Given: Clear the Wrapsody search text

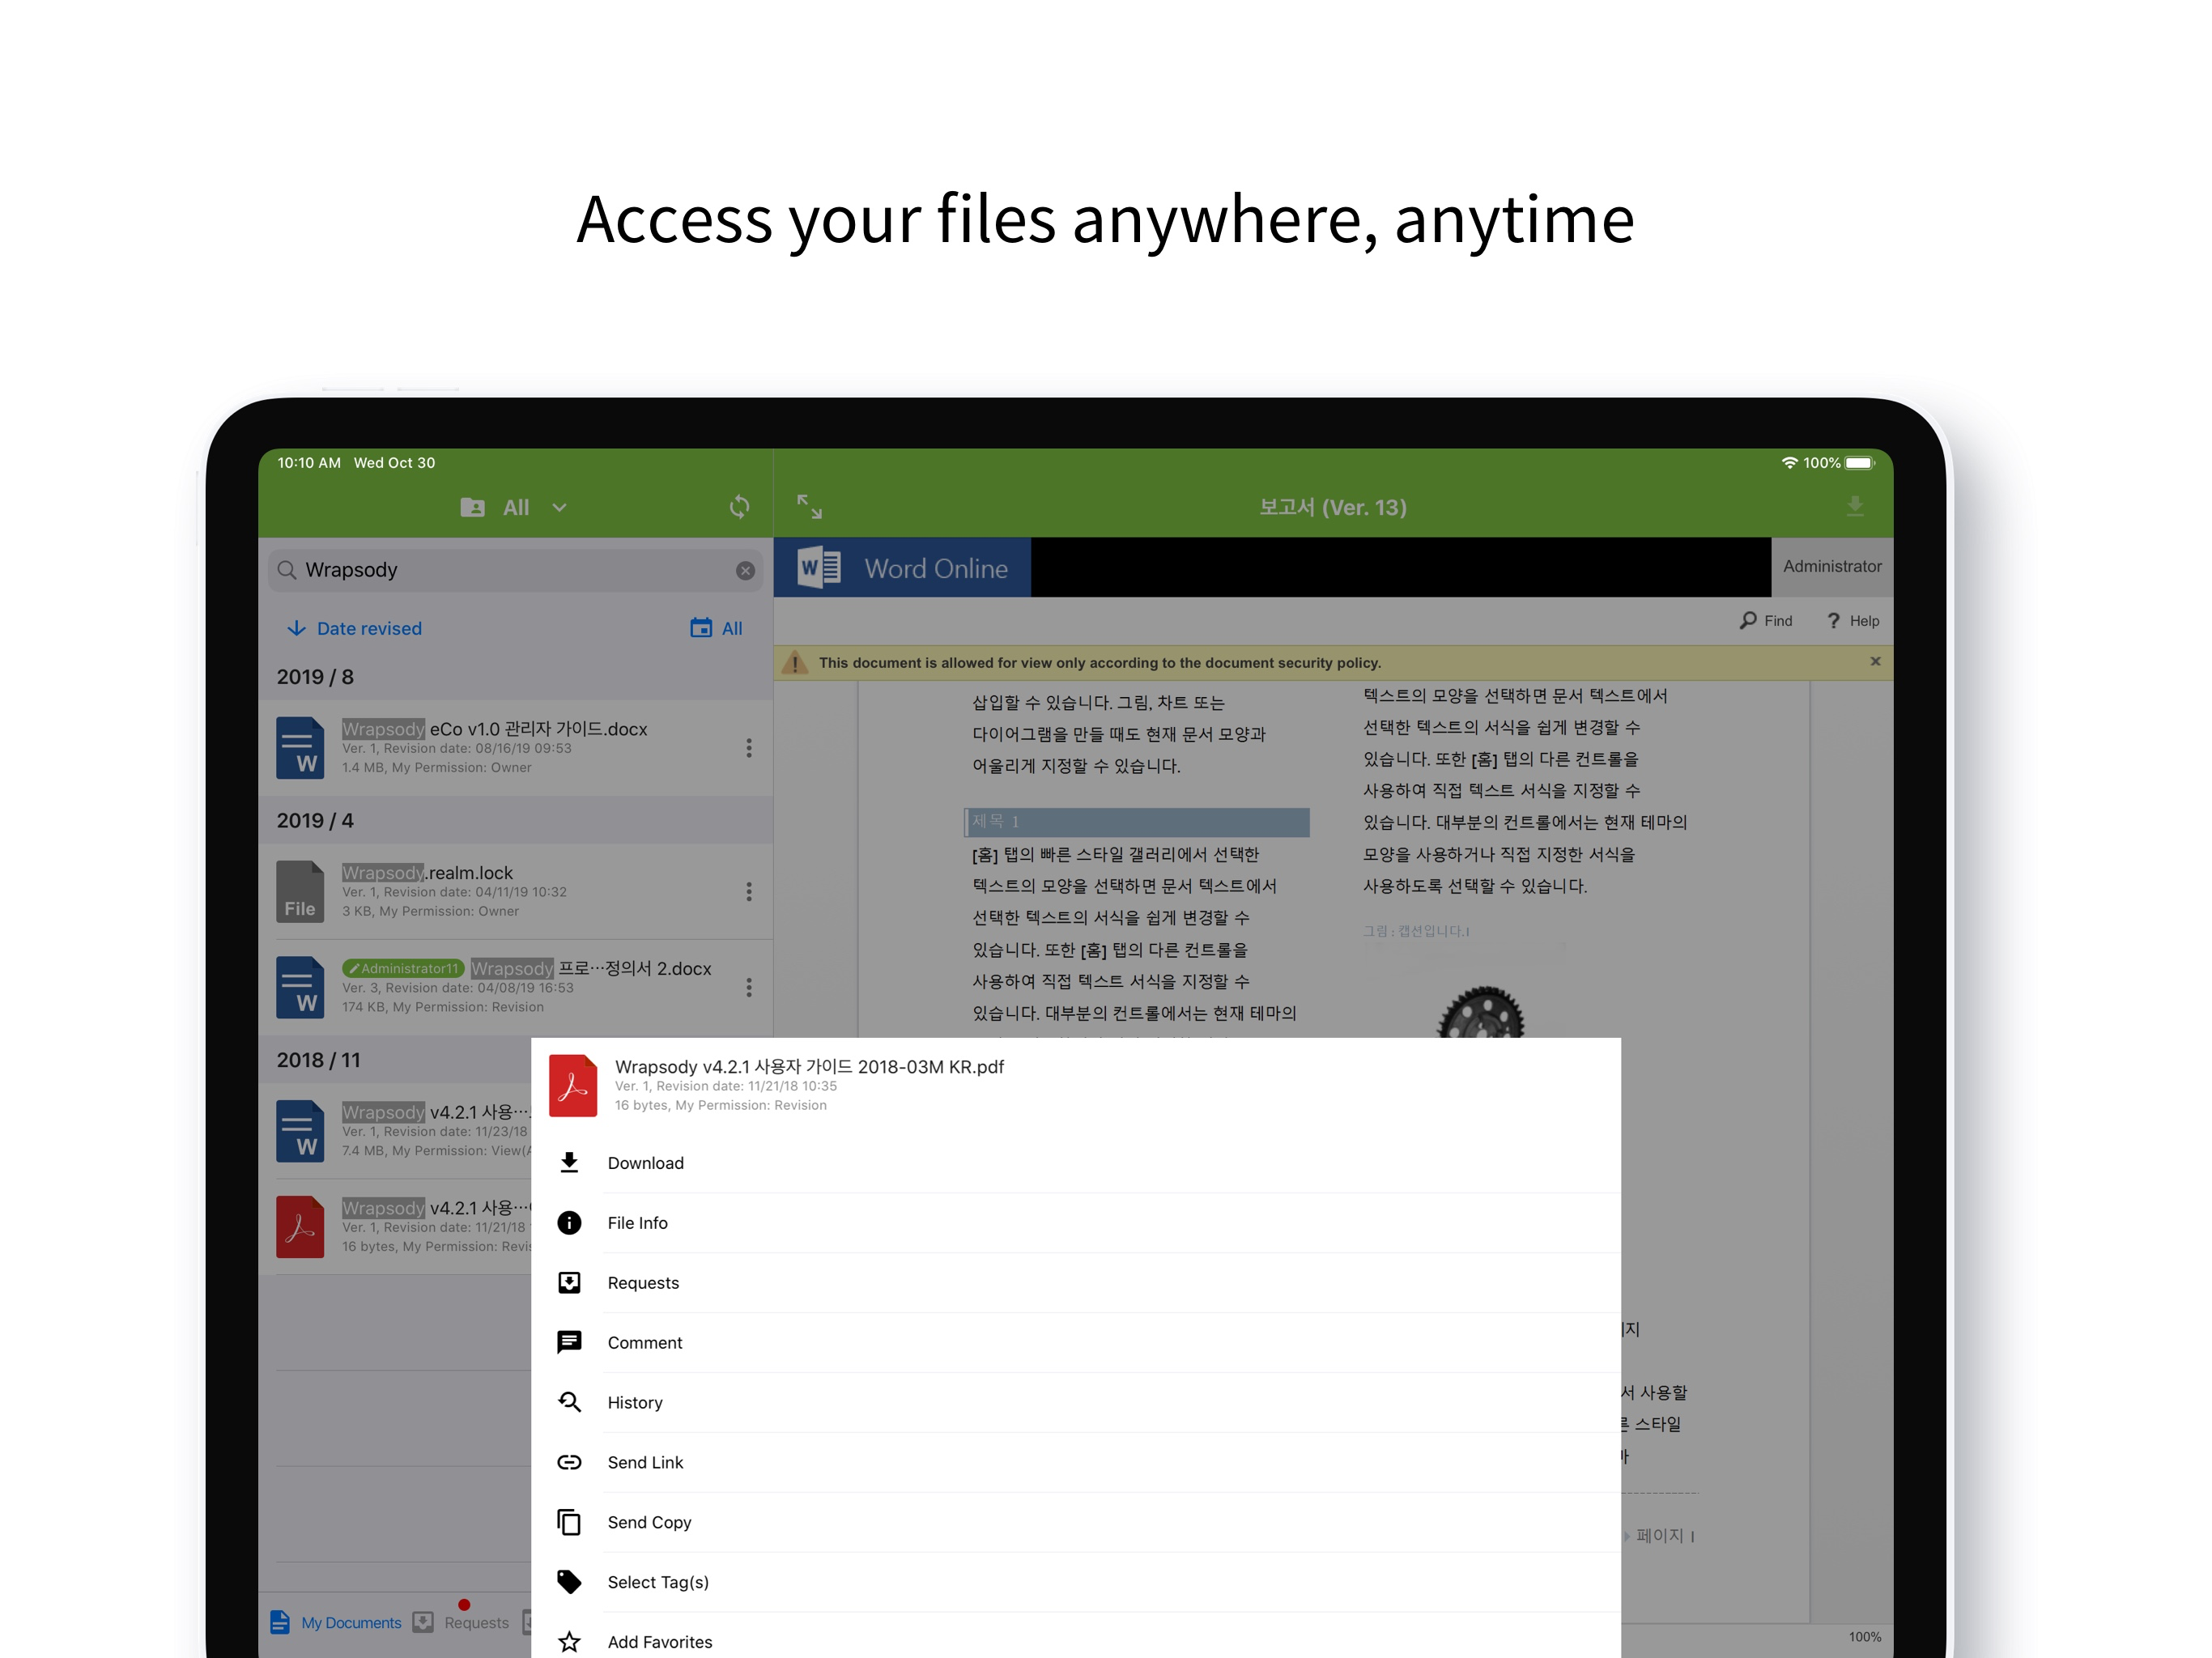Looking at the screenshot, I should [x=745, y=570].
